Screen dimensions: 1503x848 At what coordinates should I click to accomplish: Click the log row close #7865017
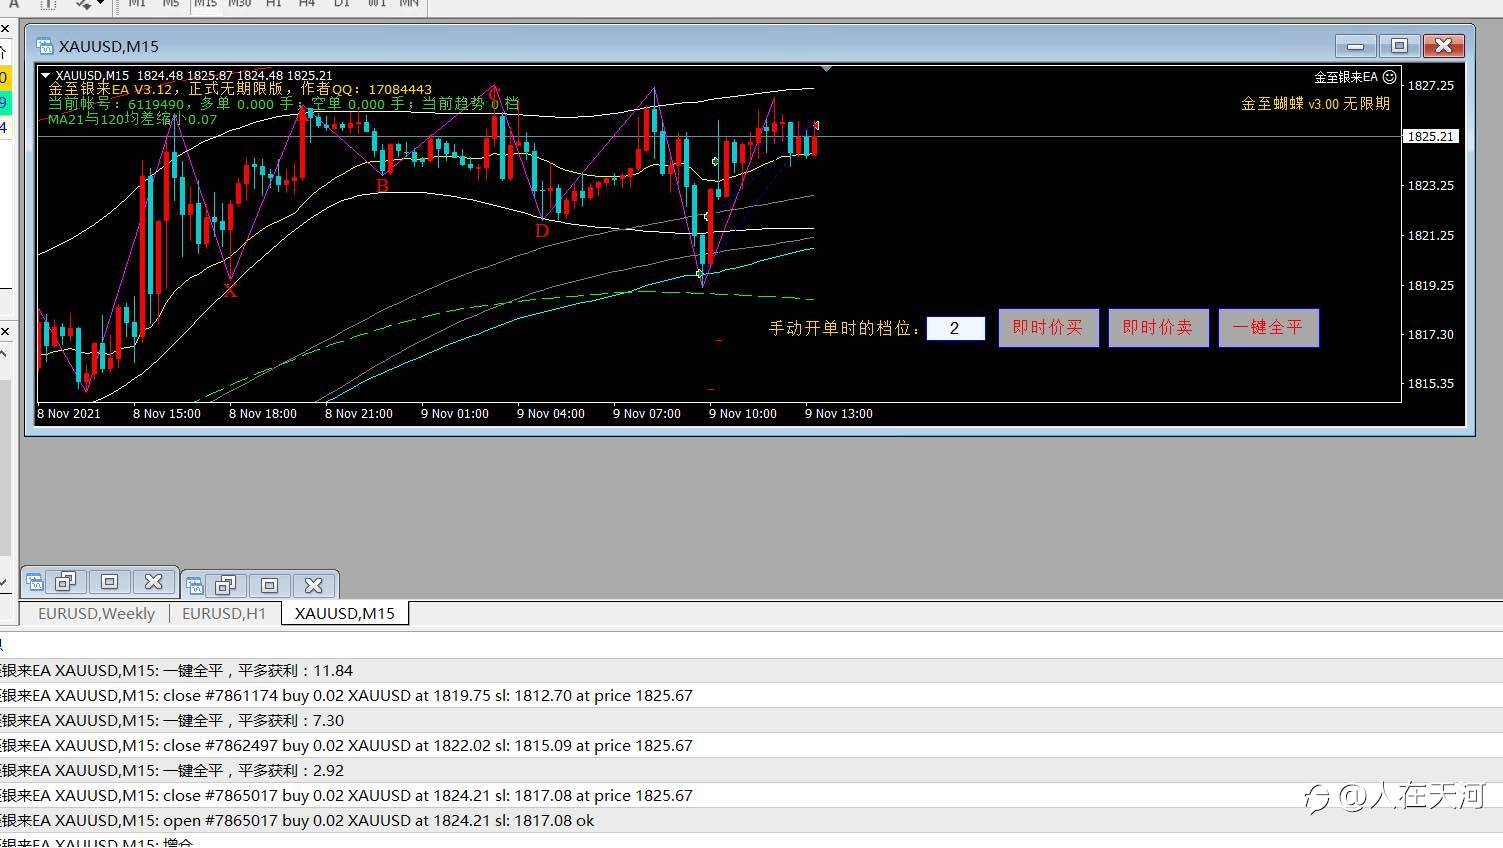751,795
